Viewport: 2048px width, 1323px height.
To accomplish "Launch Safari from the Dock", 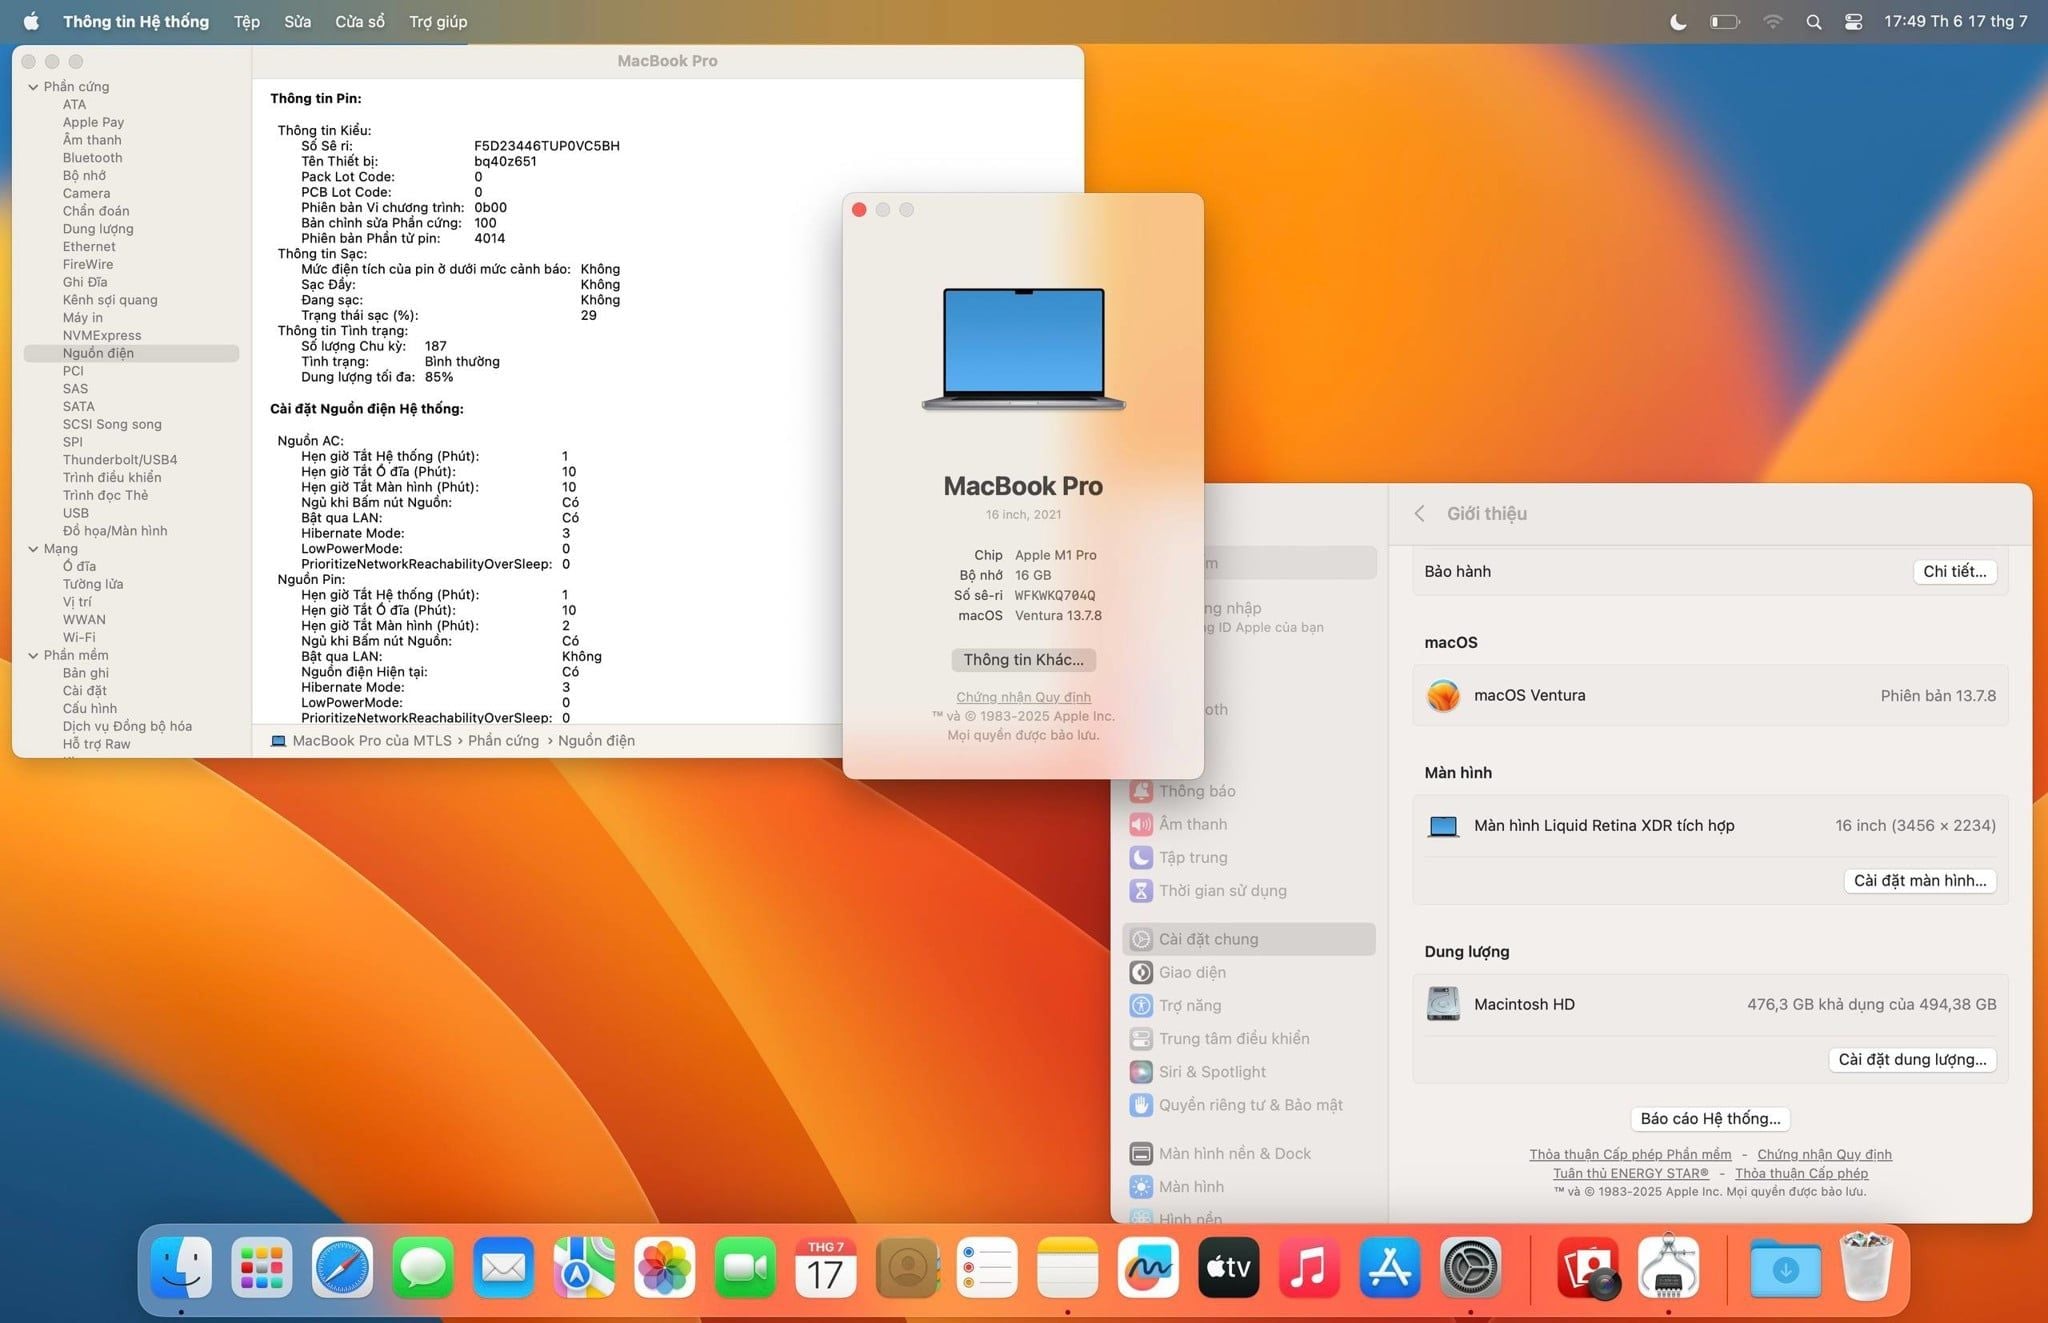I will 342,1267.
